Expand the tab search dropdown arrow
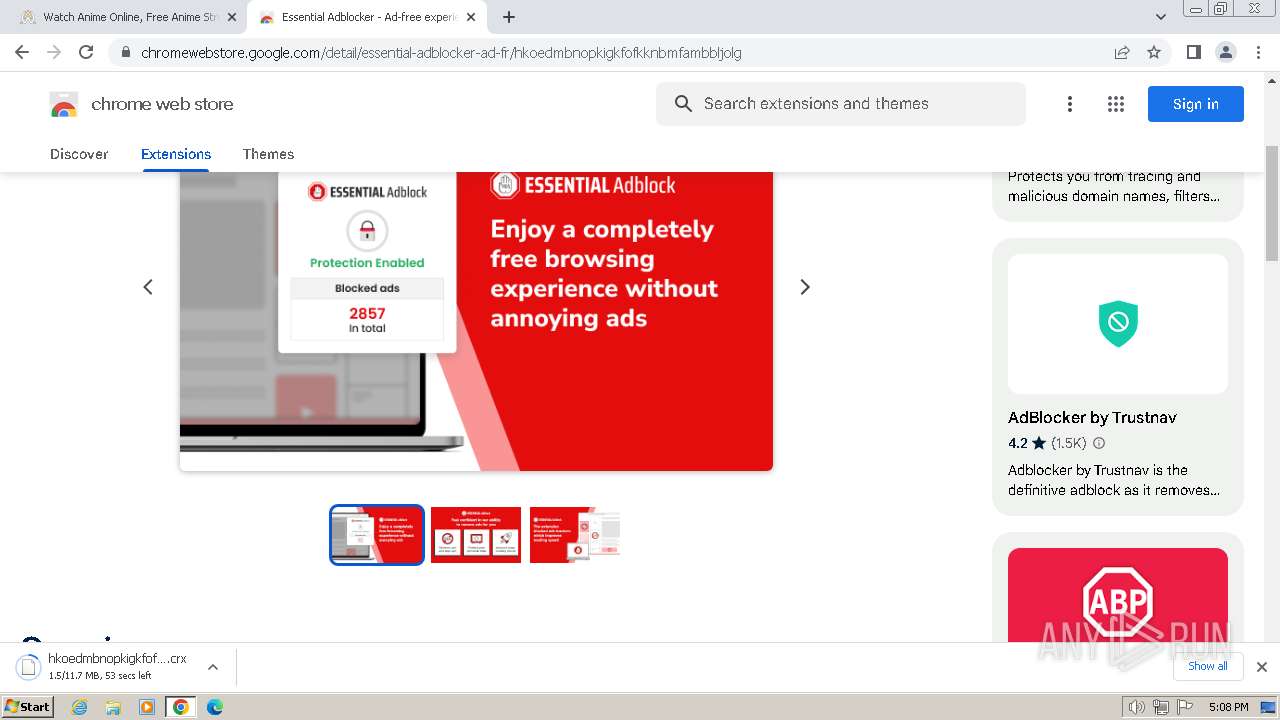 [1161, 17]
